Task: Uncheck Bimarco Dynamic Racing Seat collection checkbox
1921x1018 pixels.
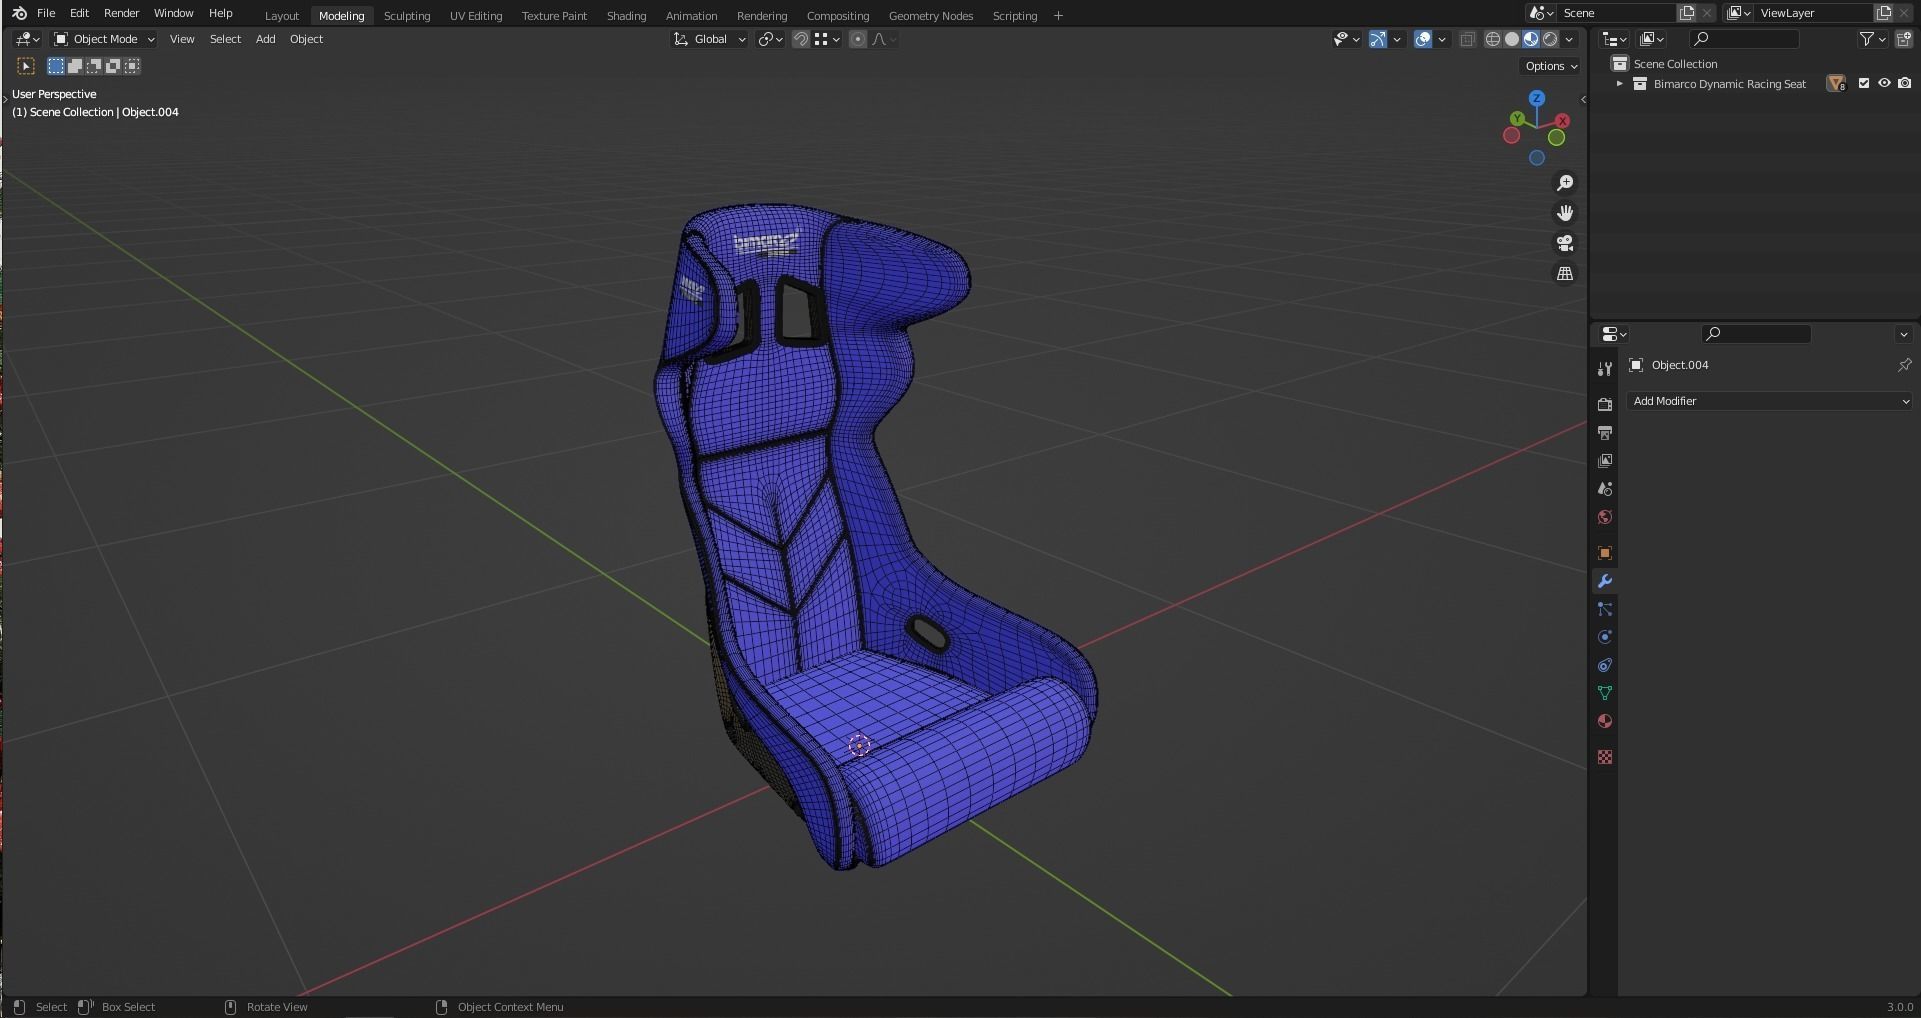Action: point(1864,84)
